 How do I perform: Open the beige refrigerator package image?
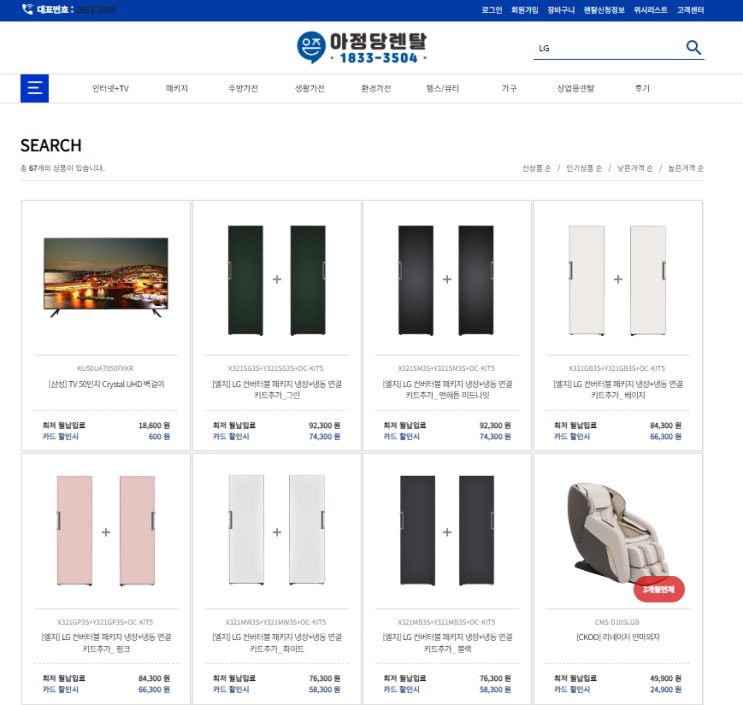pyautogui.click(x=617, y=280)
